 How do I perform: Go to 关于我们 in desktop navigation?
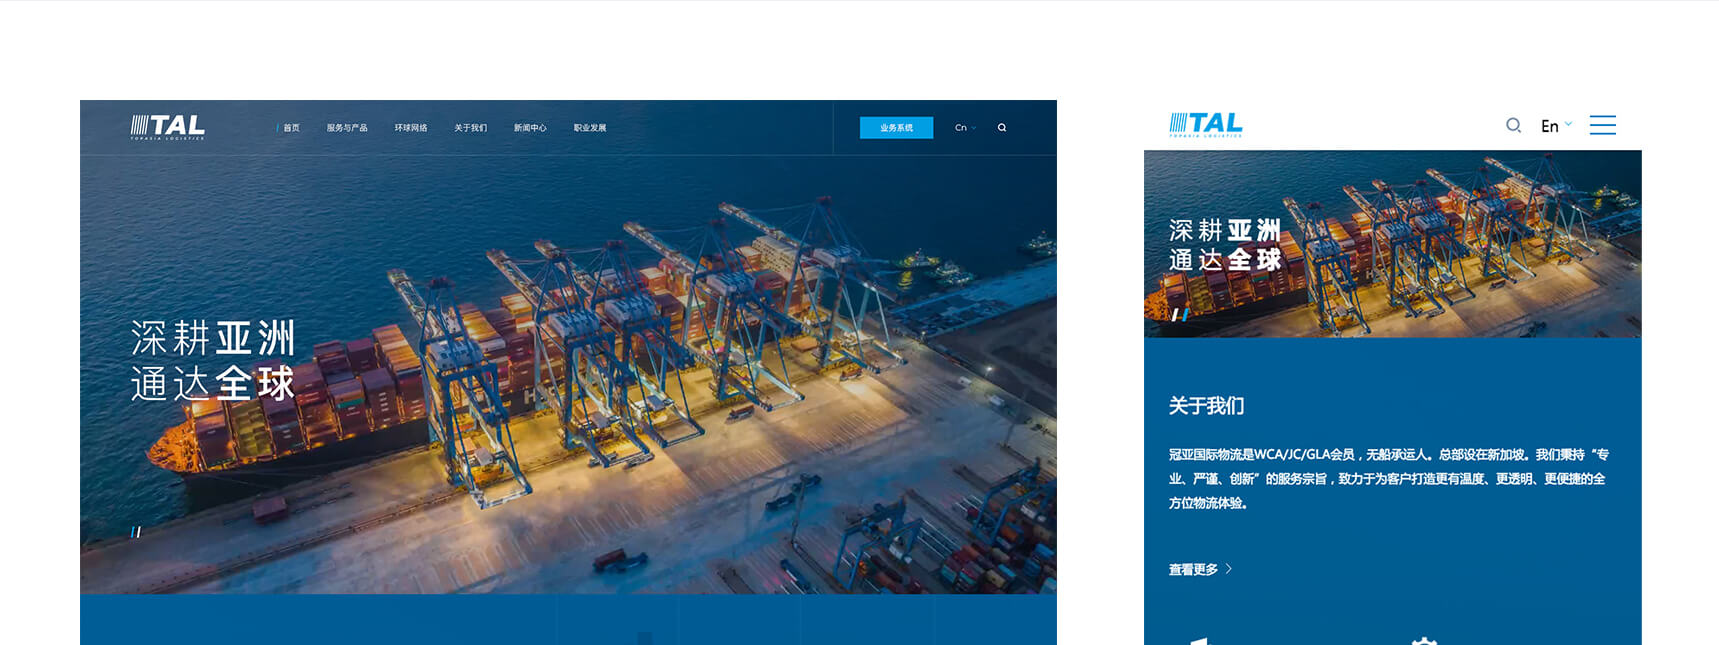[471, 128]
